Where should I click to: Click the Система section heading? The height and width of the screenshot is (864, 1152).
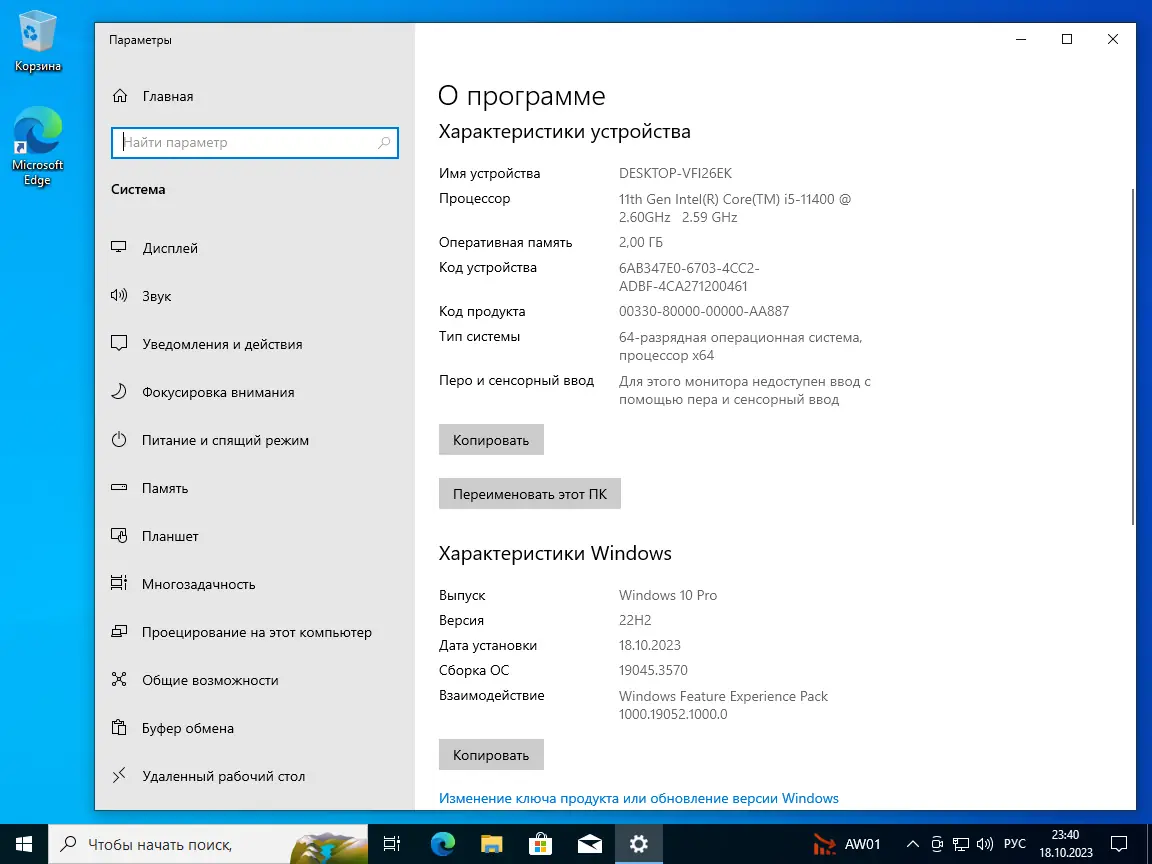138,190
